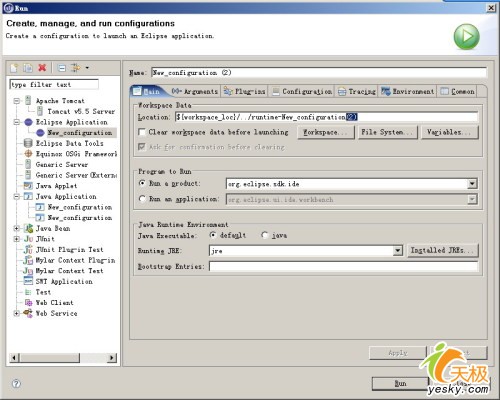This screenshot has height=400, width=500.
Task: Click the New launch configuration icon
Action: (14, 68)
